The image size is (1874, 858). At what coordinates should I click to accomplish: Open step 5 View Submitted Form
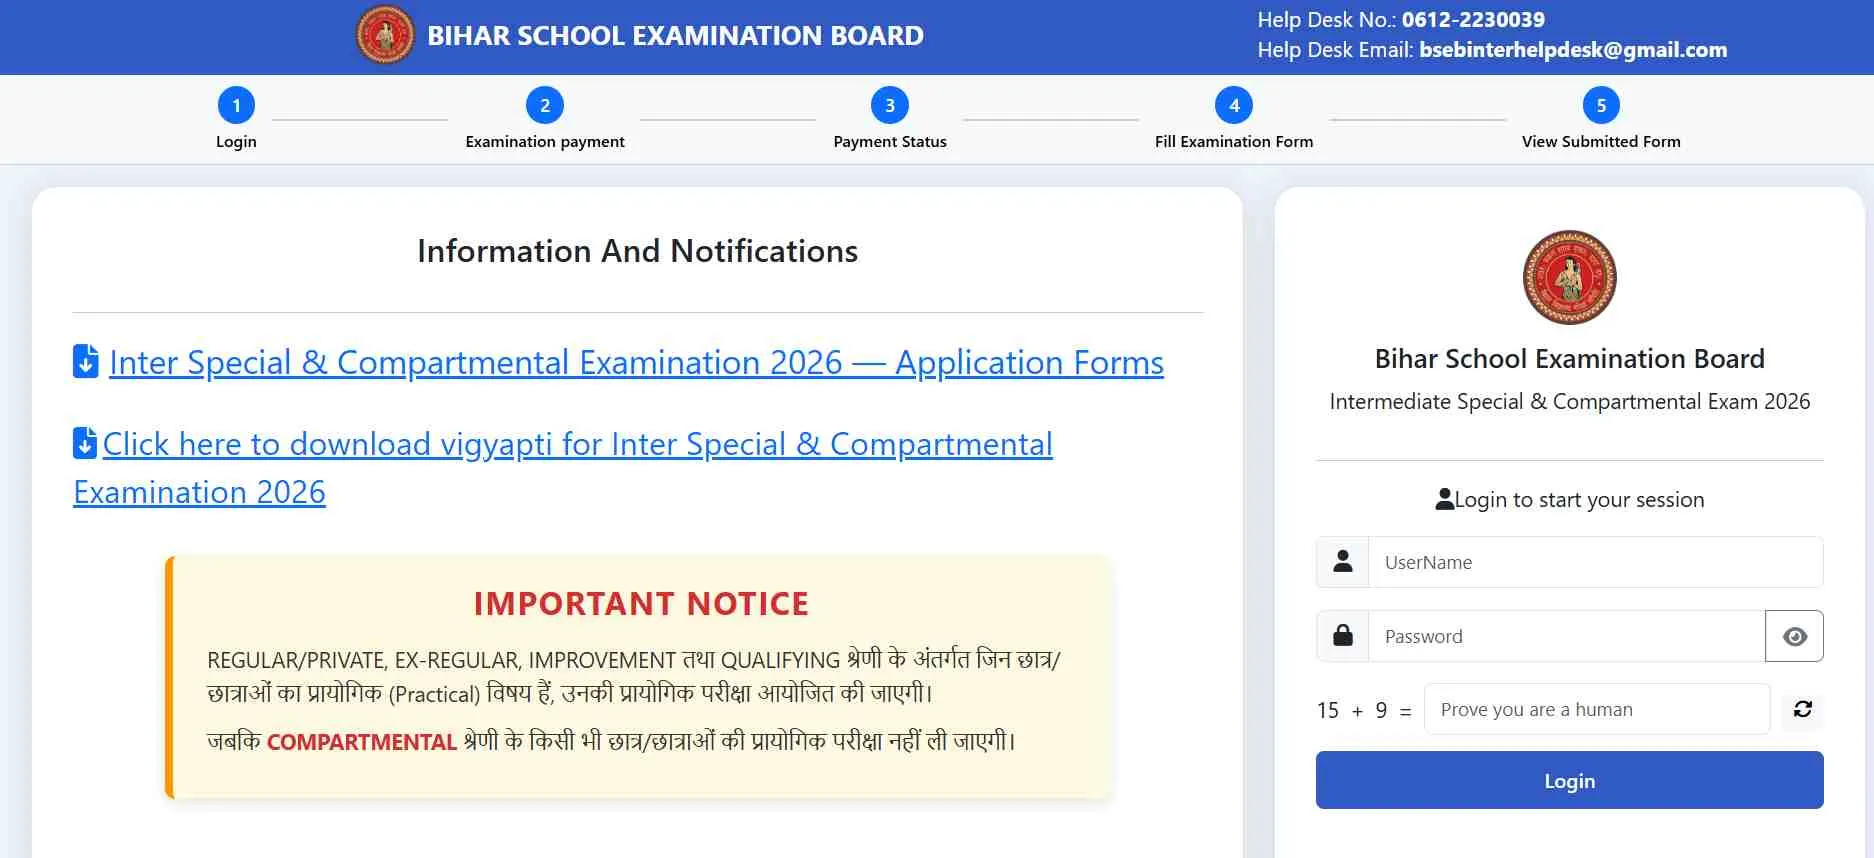(x=1601, y=106)
